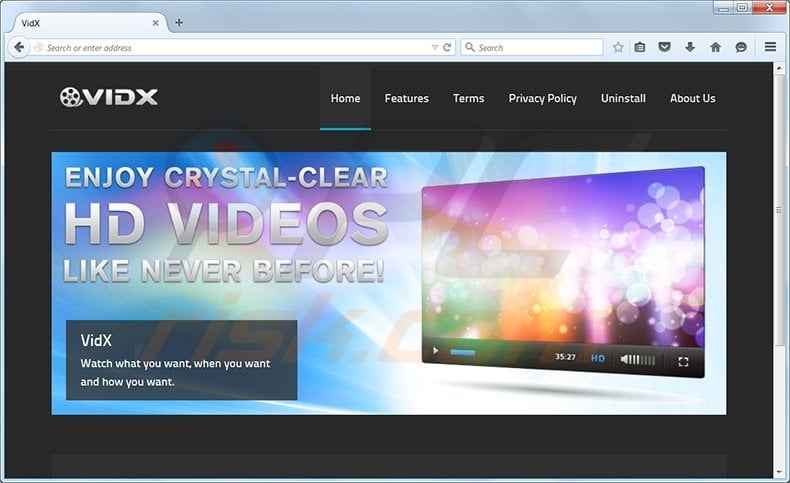Viewport: 790px width, 483px height.
Task: Open a new tab with plus button
Action: pyautogui.click(x=179, y=23)
